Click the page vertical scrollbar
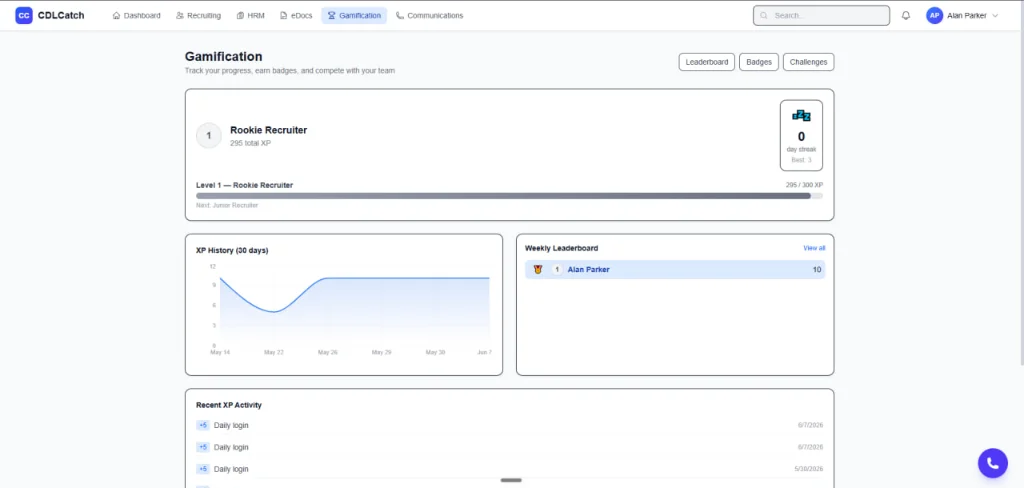This screenshot has width=1024, height=488. click(x=1021, y=183)
